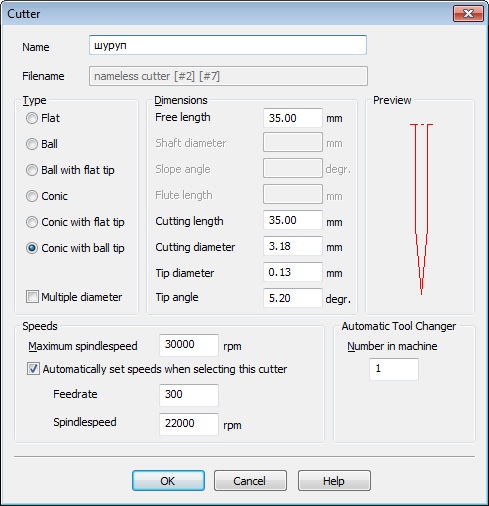This screenshot has height=506, width=489.
Task: Click the Cutting length input
Action: pos(293,220)
